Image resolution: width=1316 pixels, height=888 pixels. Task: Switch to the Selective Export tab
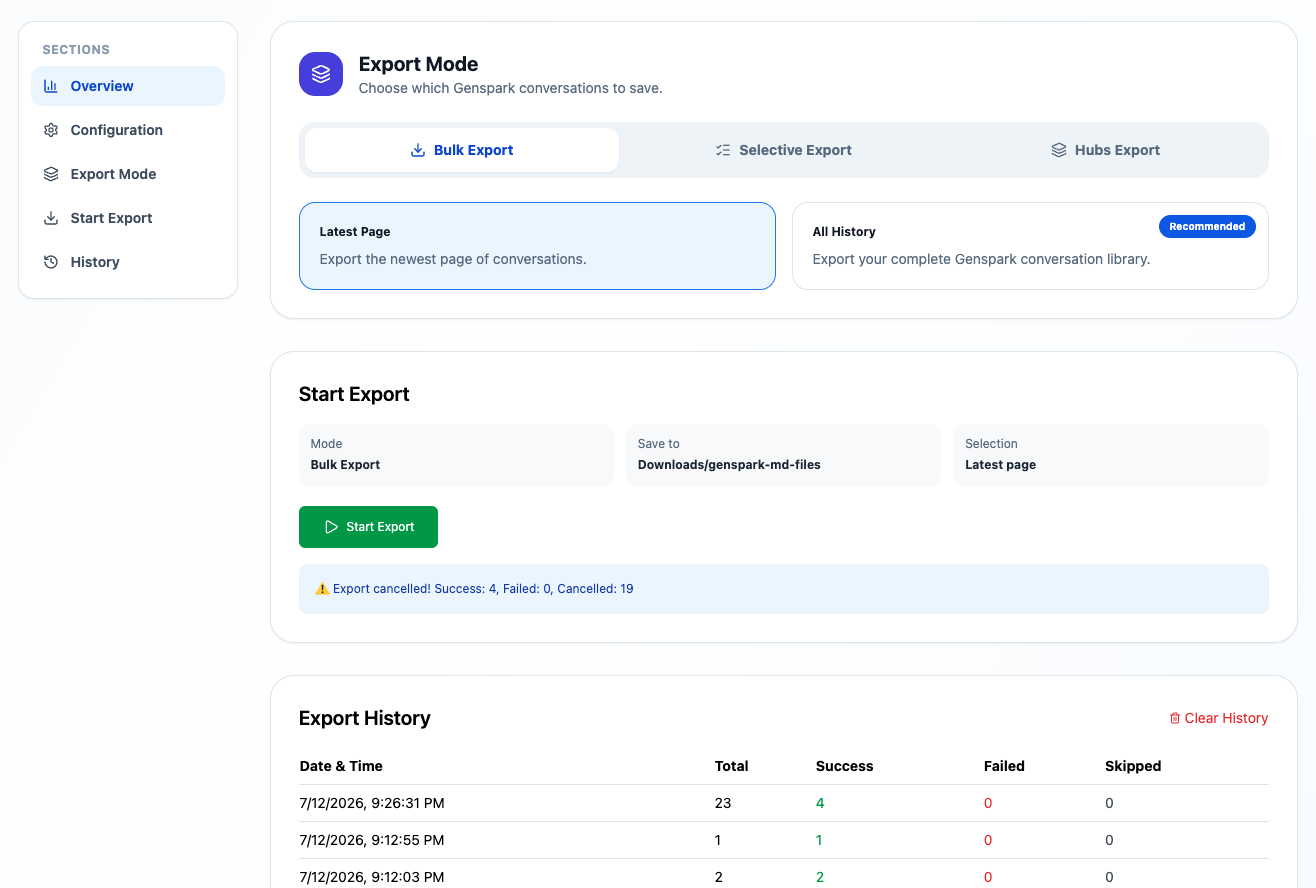(x=784, y=150)
